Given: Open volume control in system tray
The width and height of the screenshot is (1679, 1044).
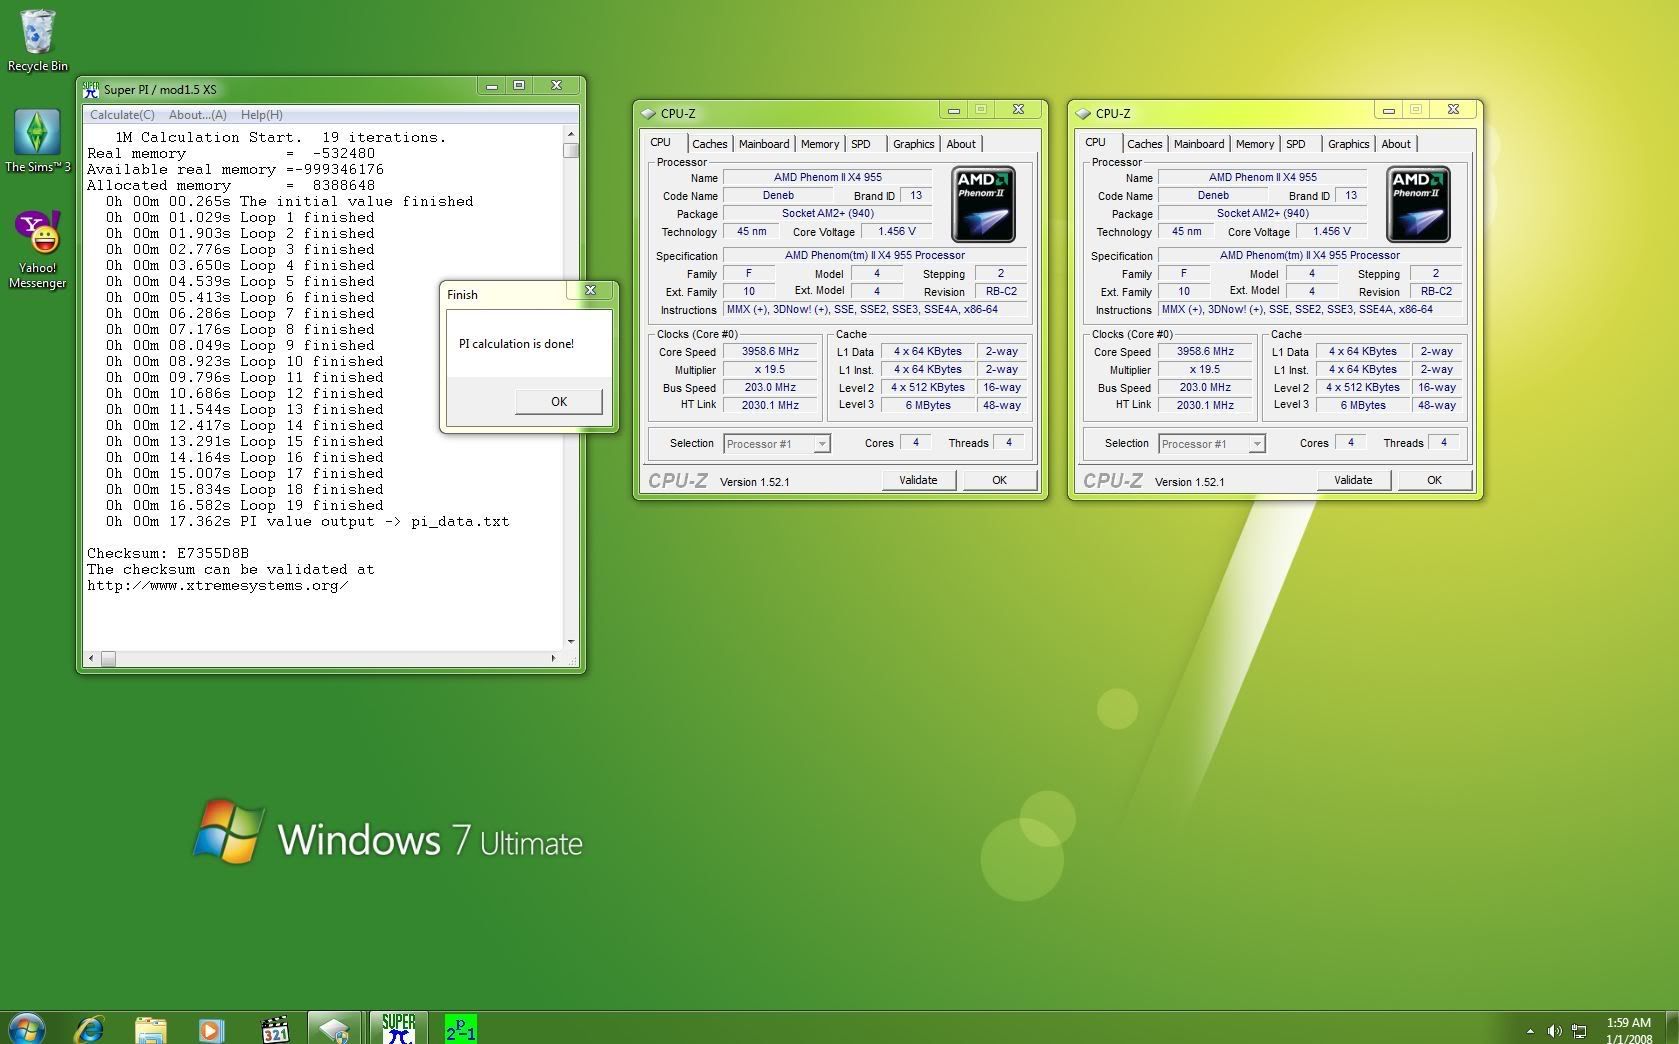Looking at the screenshot, I should [x=1554, y=1031].
